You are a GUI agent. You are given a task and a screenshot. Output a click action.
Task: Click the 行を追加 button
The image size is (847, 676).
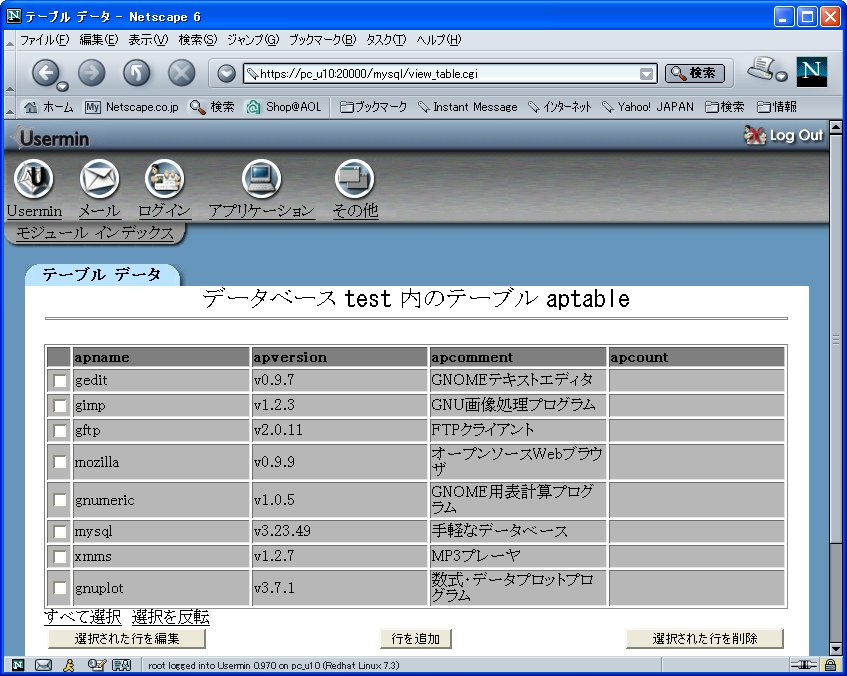[415, 639]
